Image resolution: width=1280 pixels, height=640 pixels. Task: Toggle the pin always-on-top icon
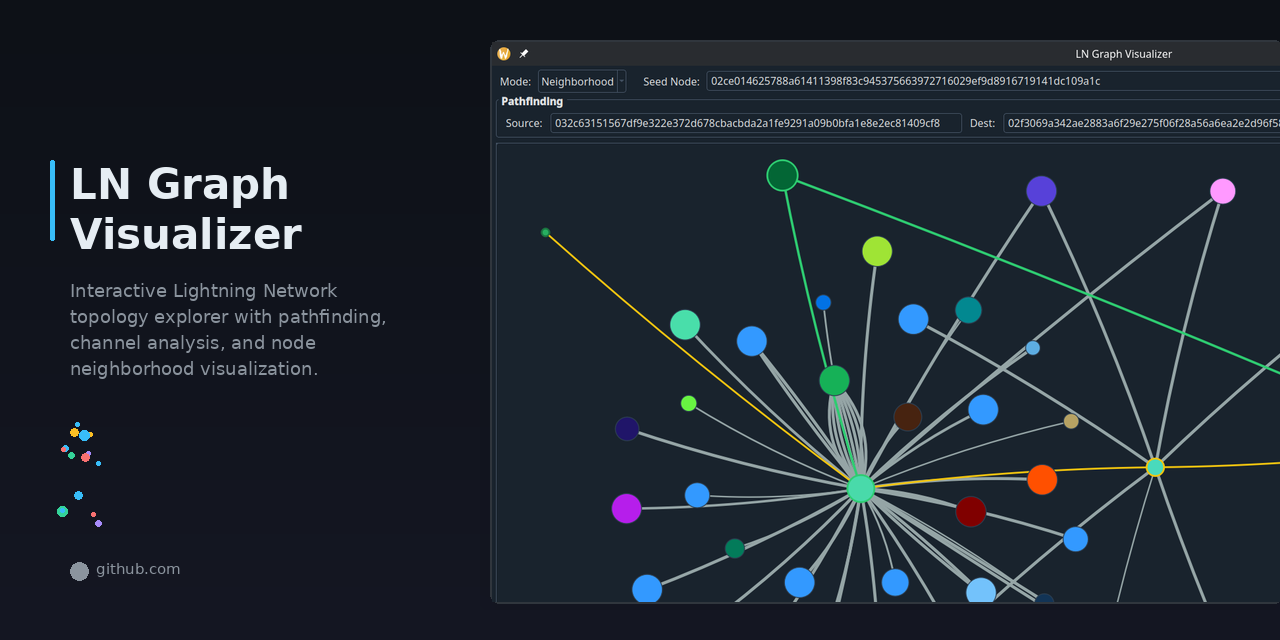(x=523, y=54)
